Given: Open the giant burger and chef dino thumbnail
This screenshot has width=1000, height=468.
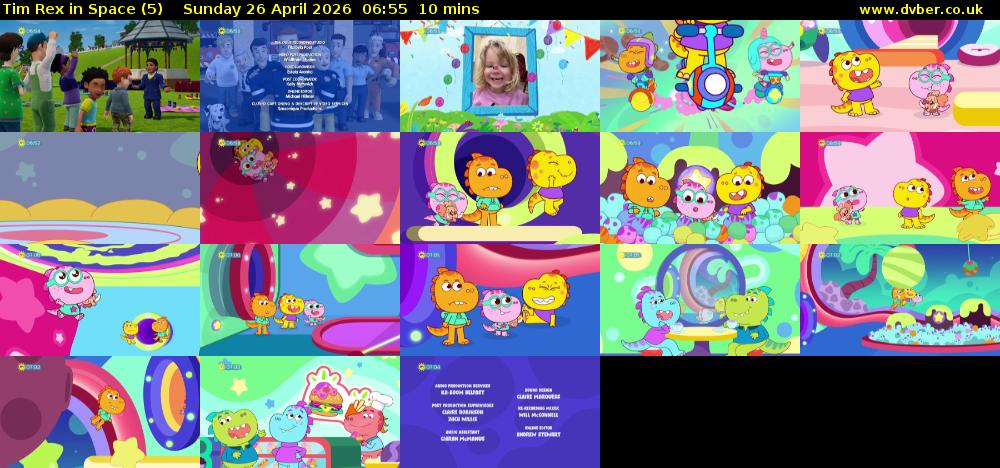Looking at the screenshot, I should point(300,412).
